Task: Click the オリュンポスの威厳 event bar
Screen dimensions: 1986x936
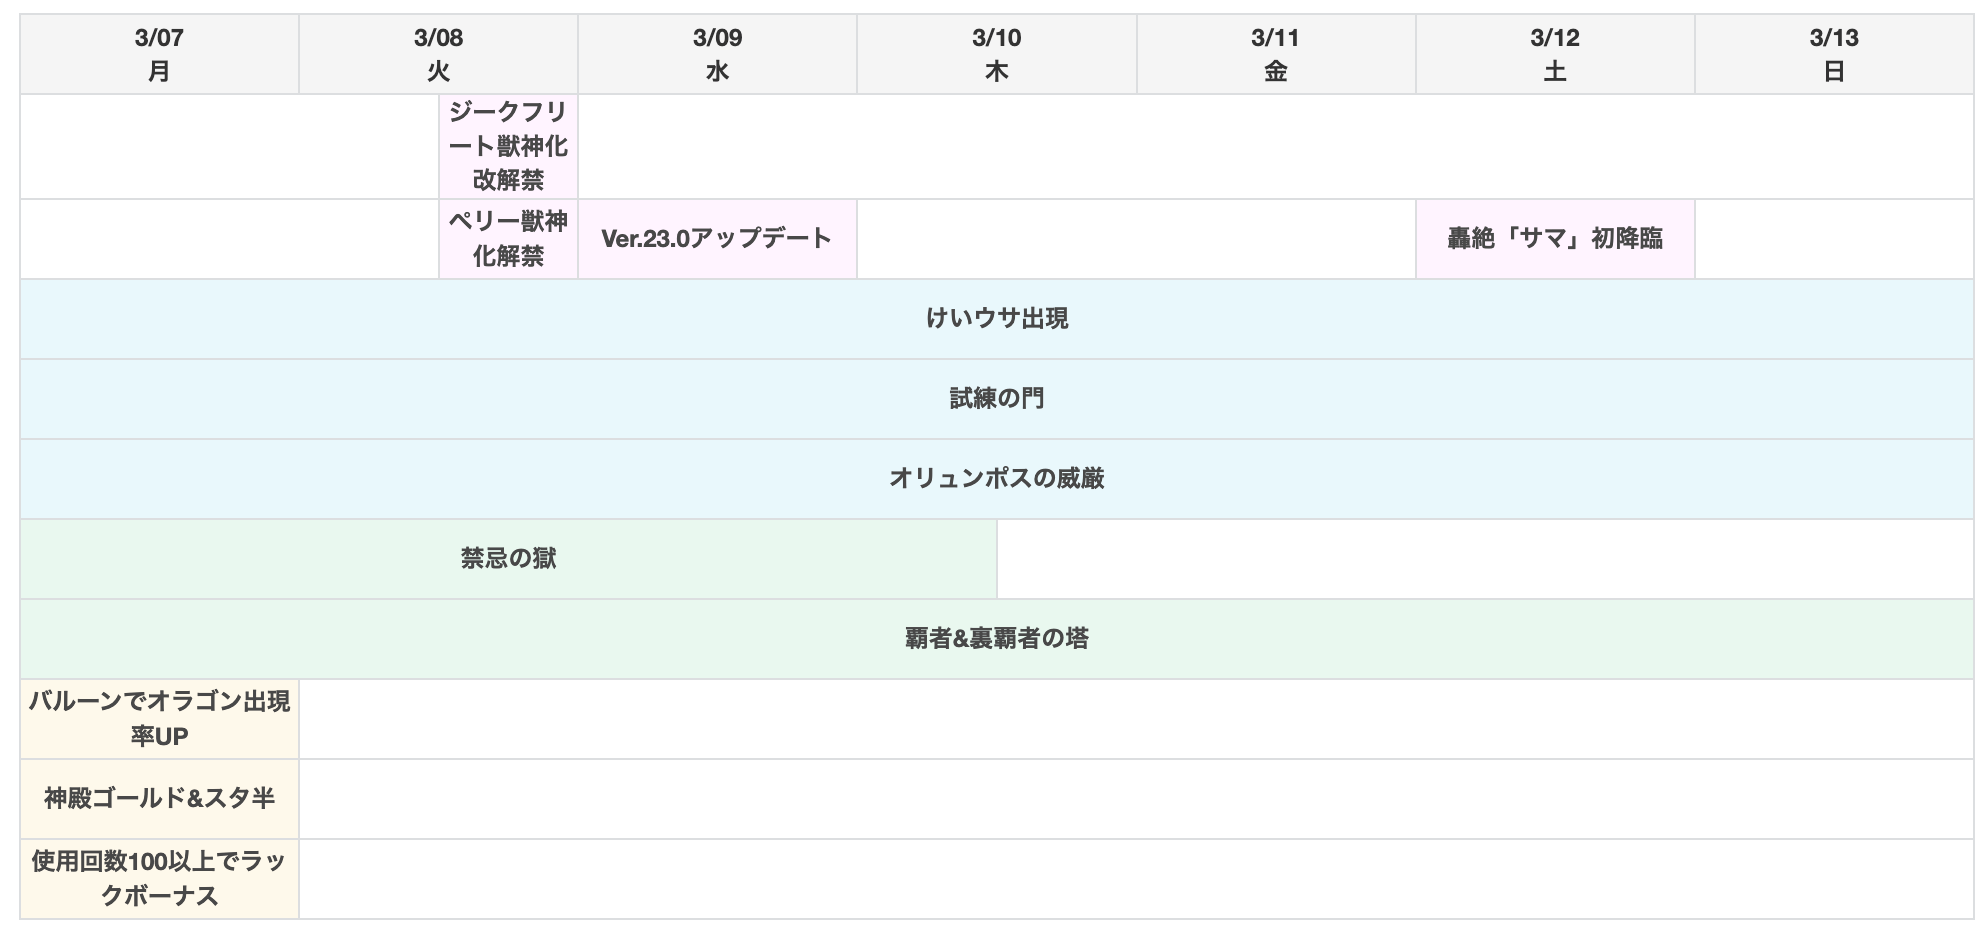Action: [x=996, y=479]
